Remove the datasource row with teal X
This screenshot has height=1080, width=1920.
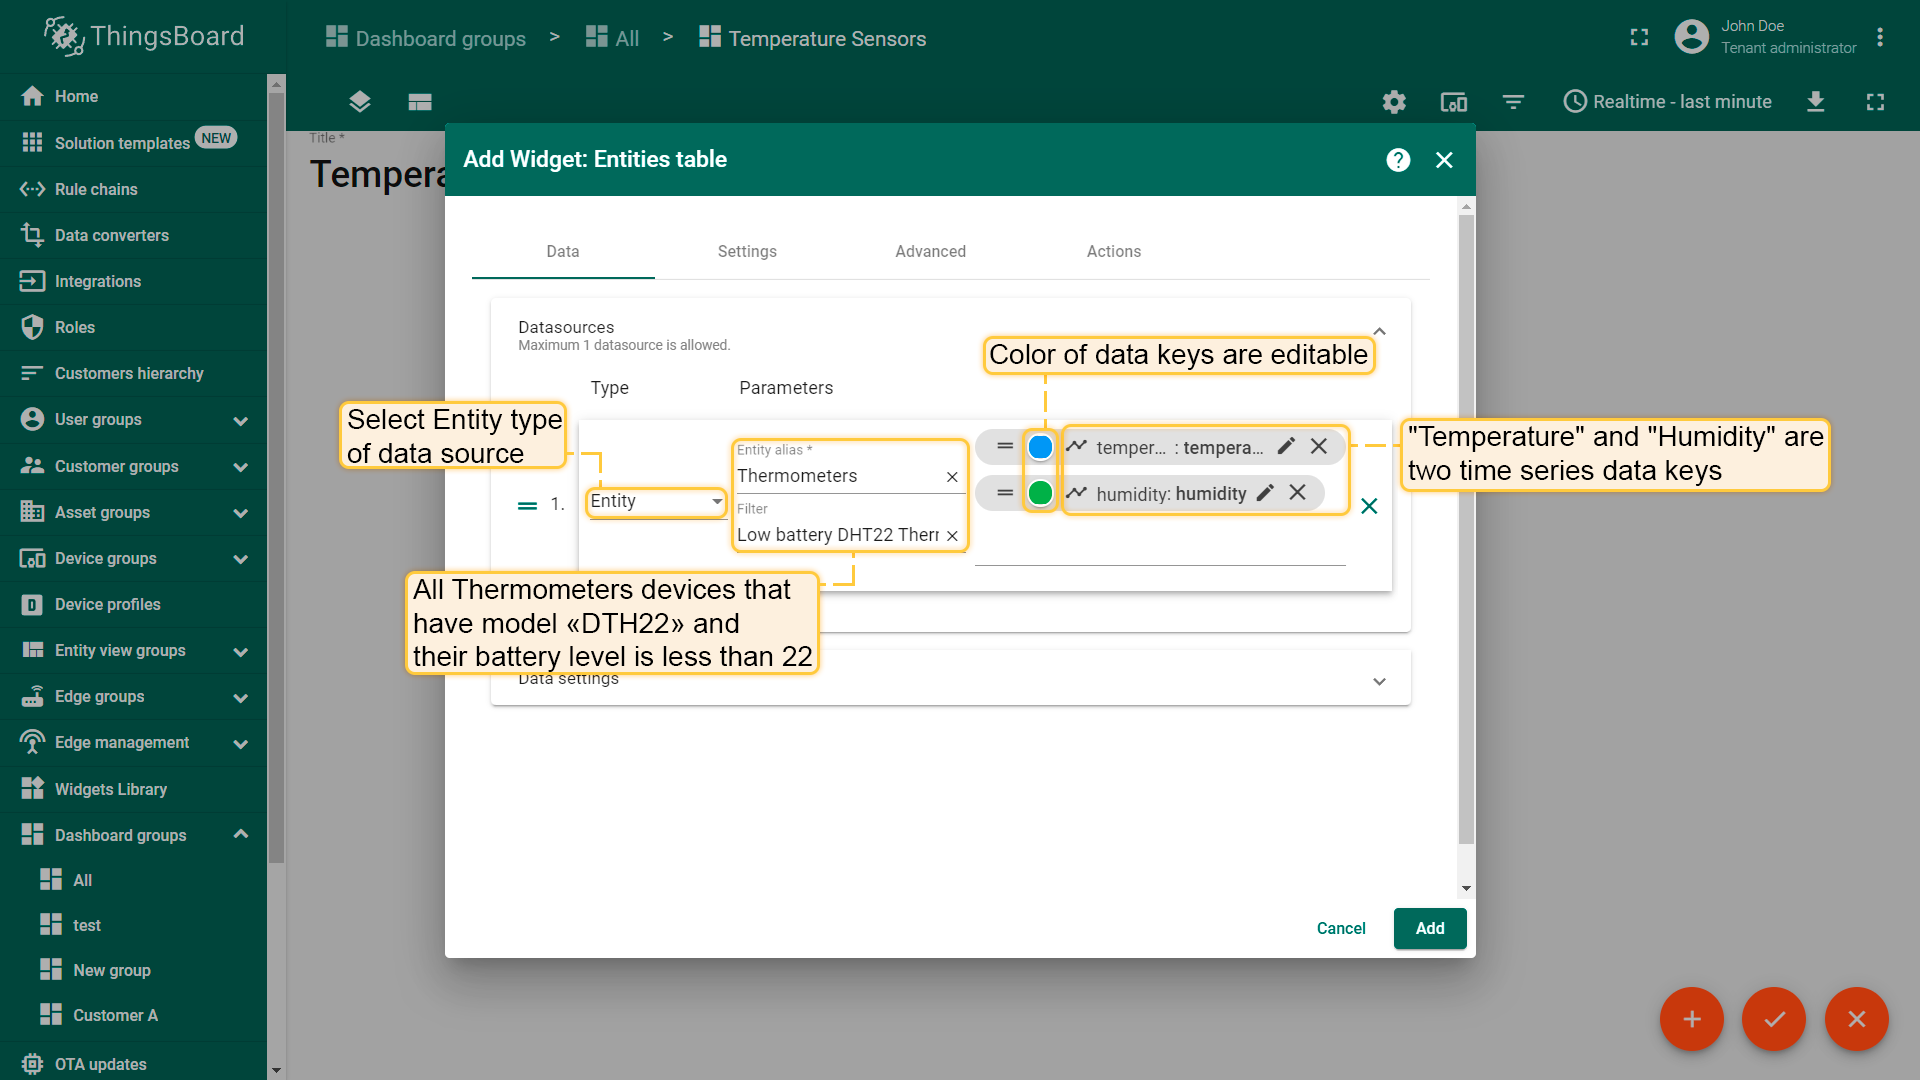(1369, 506)
